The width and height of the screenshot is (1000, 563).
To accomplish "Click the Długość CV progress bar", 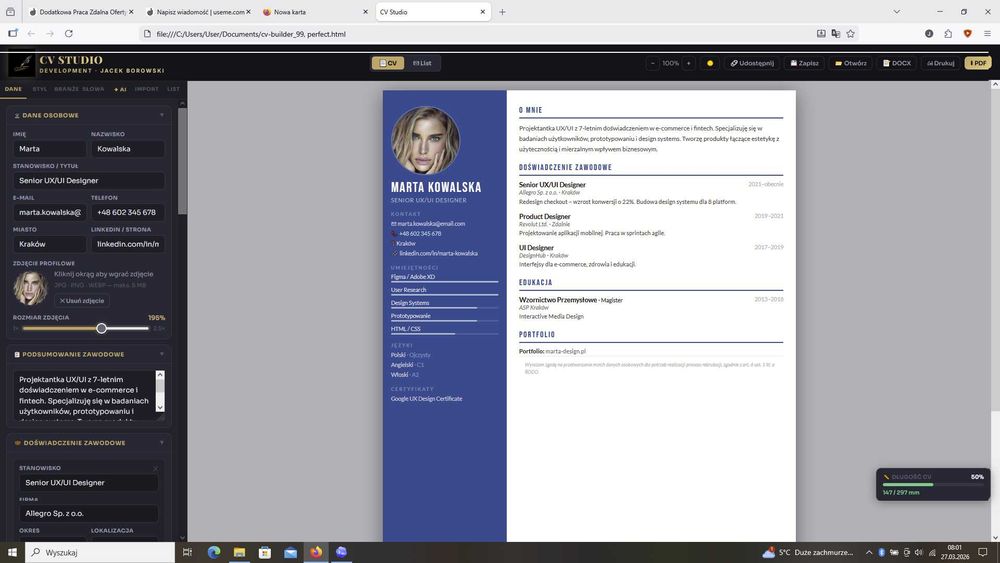I will point(933,485).
